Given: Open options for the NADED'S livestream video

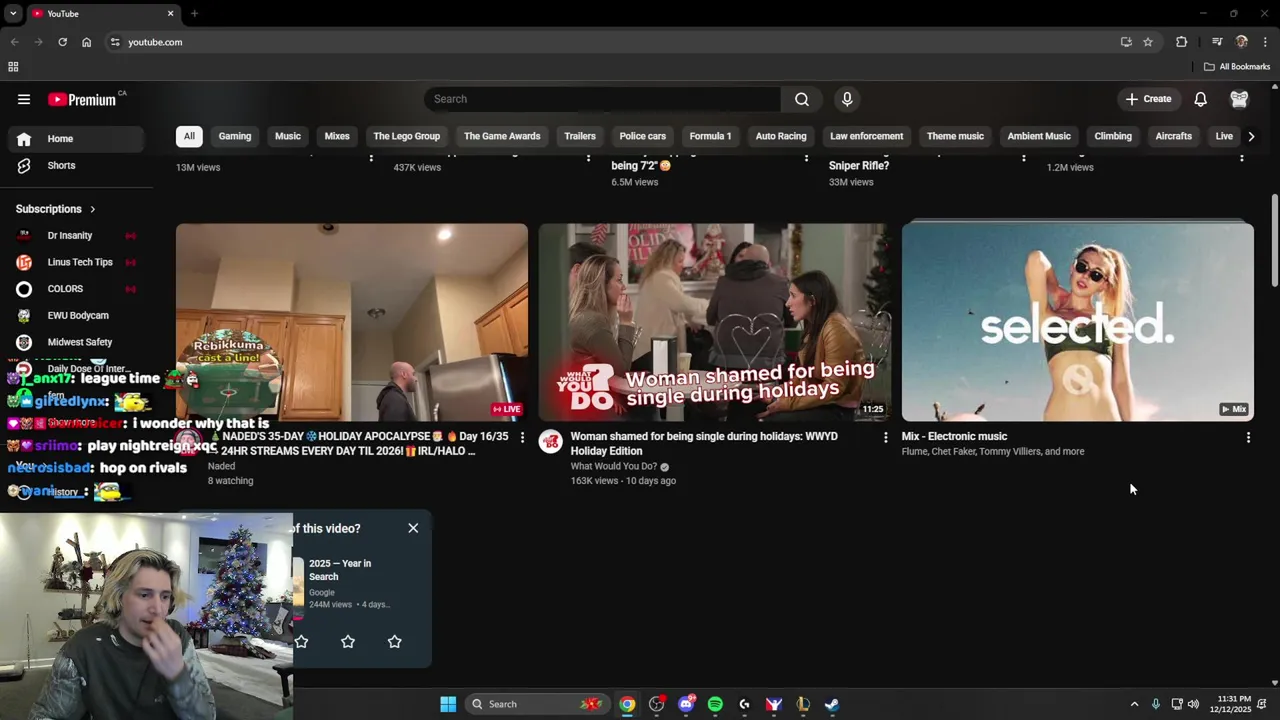Looking at the screenshot, I should (522, 438).
